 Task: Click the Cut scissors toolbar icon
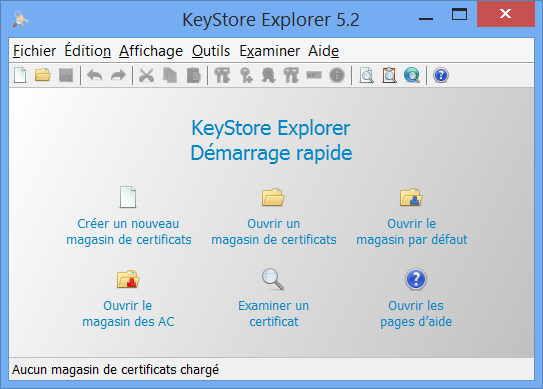146,75
